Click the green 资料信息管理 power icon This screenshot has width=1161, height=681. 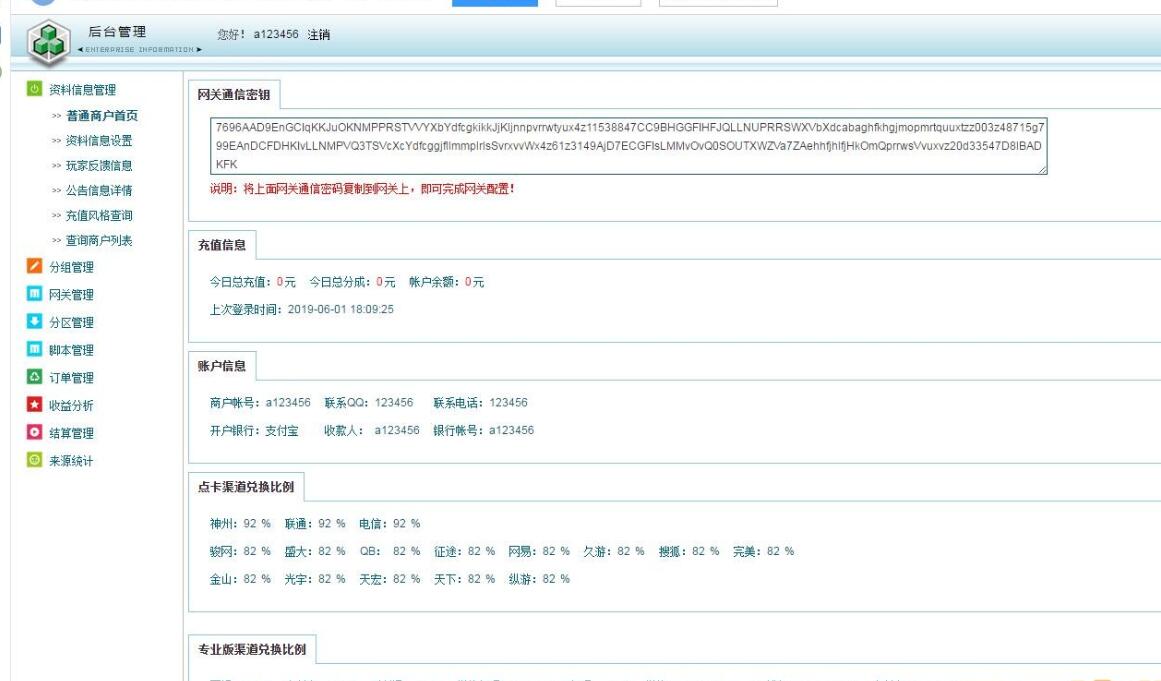[32, 90]
